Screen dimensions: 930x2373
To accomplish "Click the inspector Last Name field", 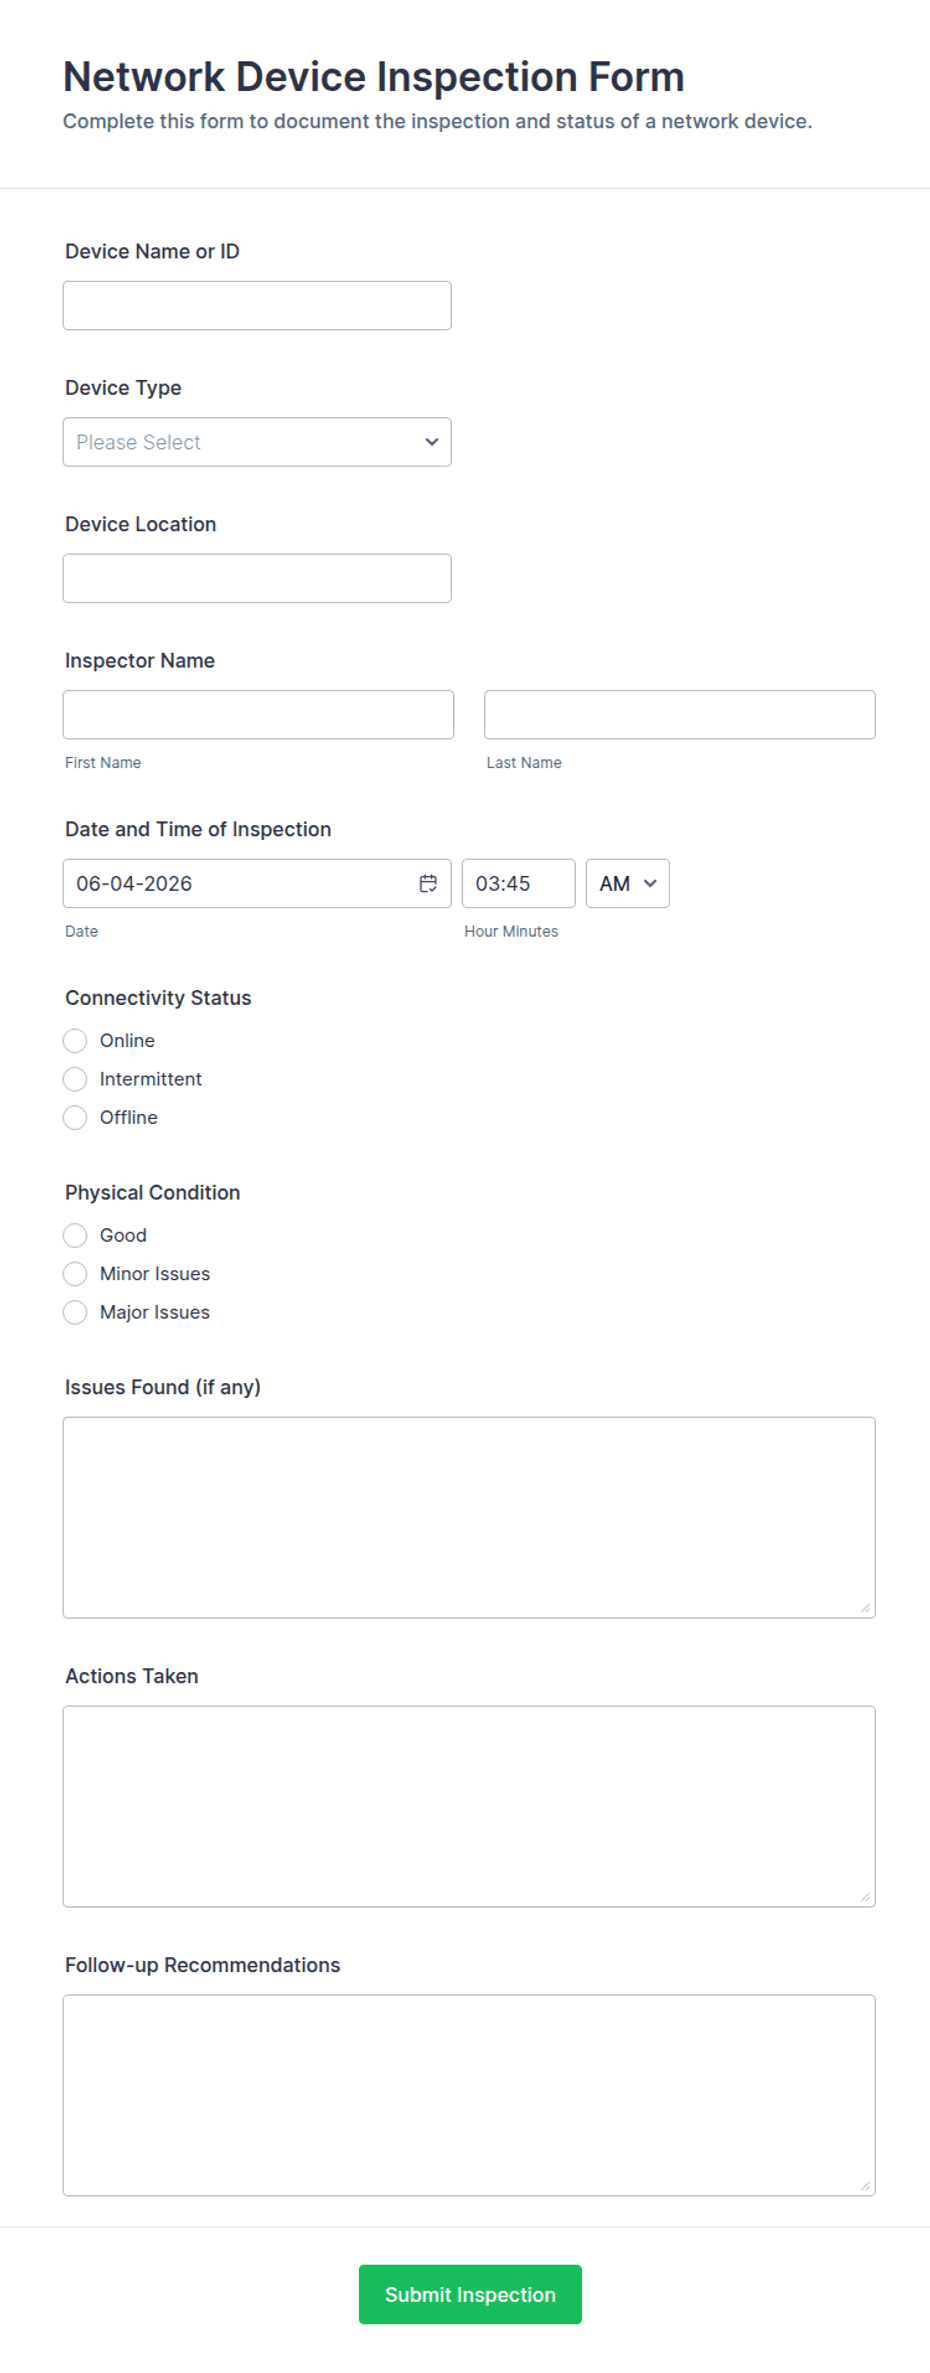I will 680,714.
